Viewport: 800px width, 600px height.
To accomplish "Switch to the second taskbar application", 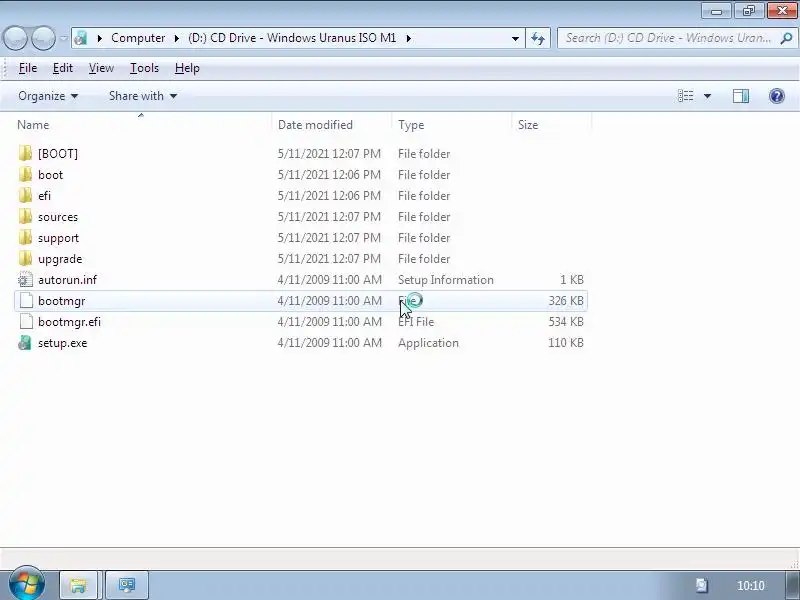I will tap(127, 585).
